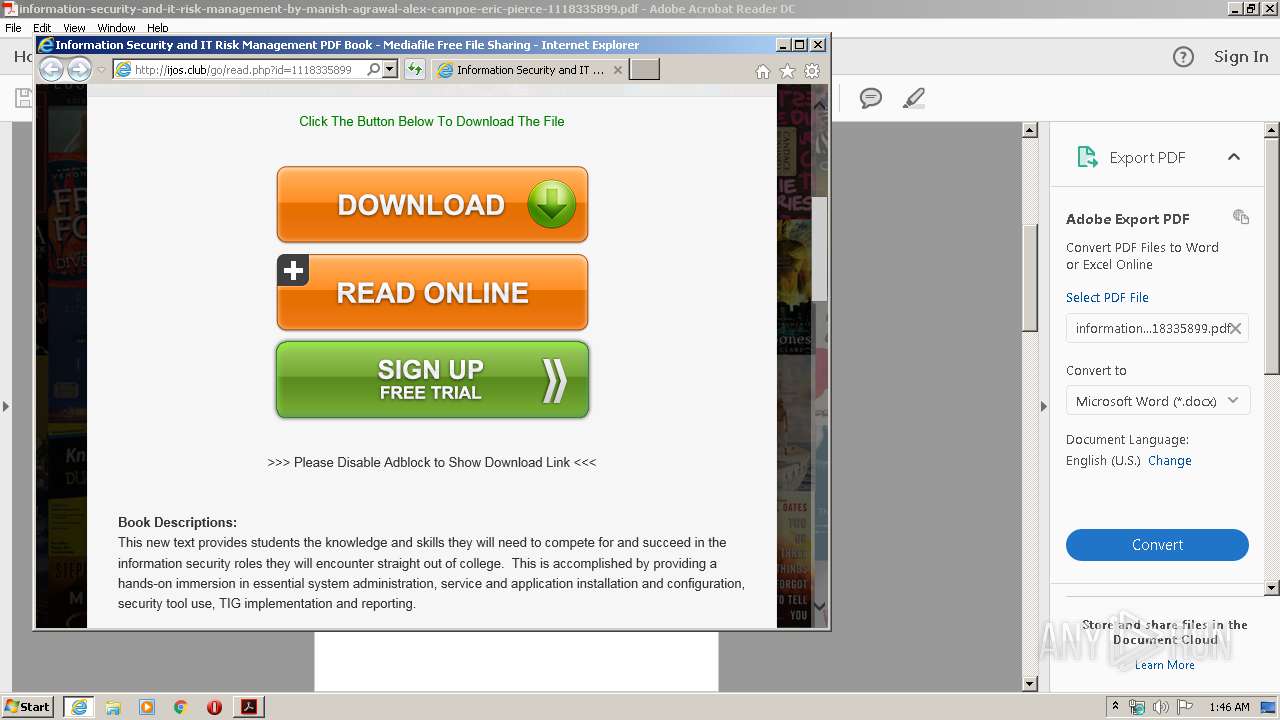Show hidden system tray icons

tap(1115, 707)
